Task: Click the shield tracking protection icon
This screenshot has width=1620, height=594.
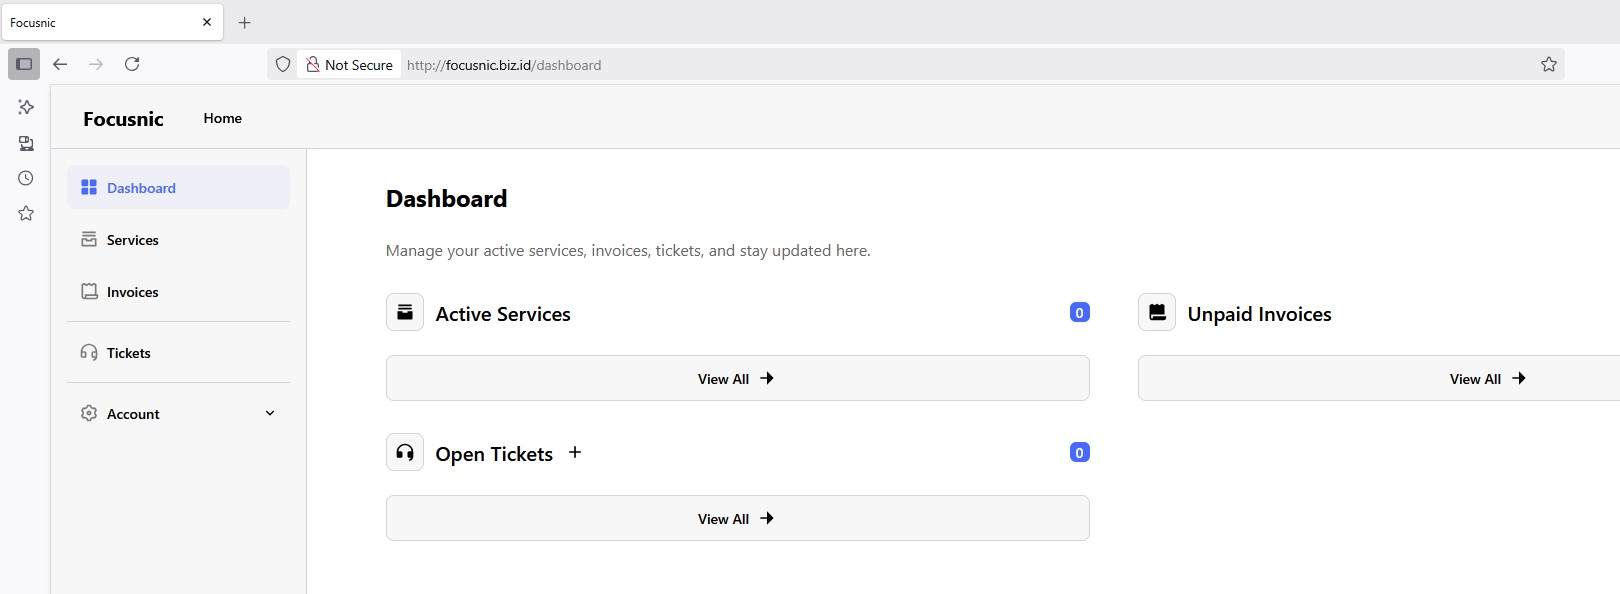Action: click(283, 65)
